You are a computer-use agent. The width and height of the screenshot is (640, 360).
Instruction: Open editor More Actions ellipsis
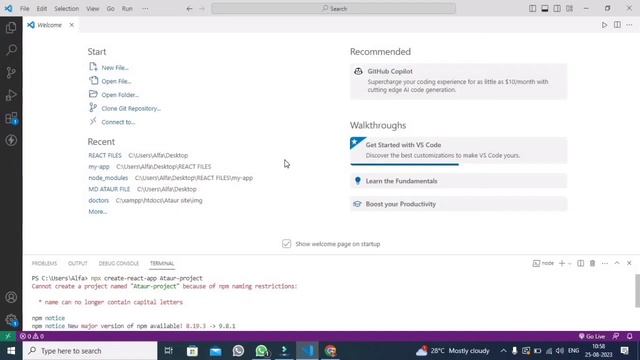[x=629, y=25]
